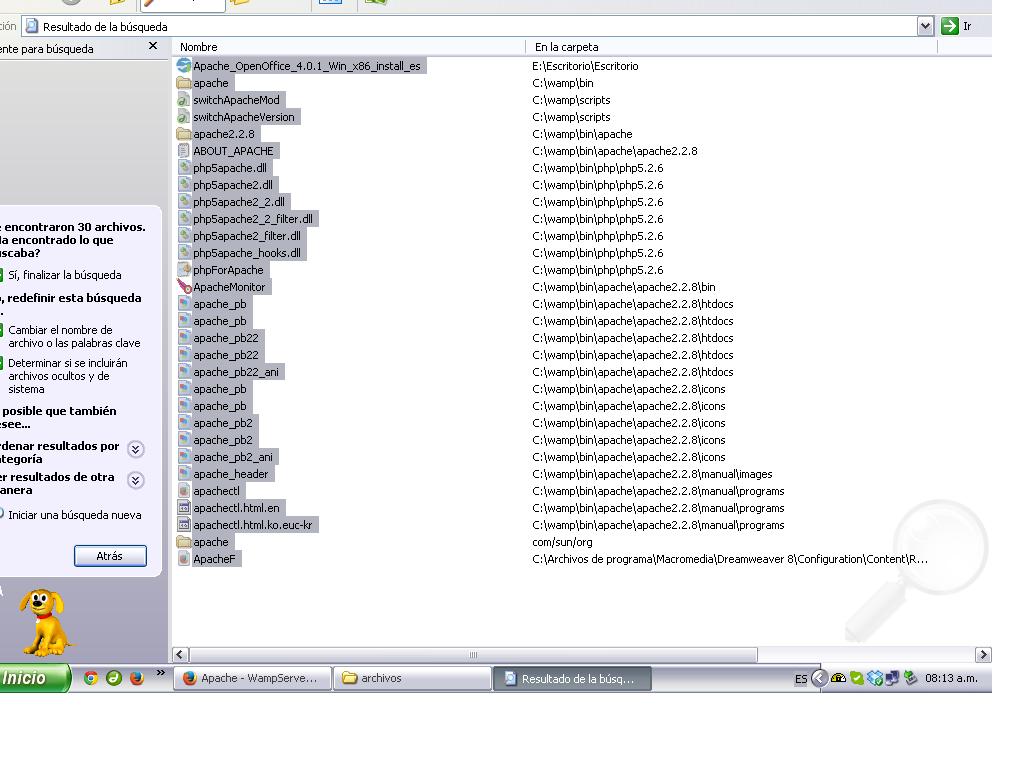The image size is (1024, 768).
Task: Click the apache_pb2_ani image icon
Action: click(184, 456)
